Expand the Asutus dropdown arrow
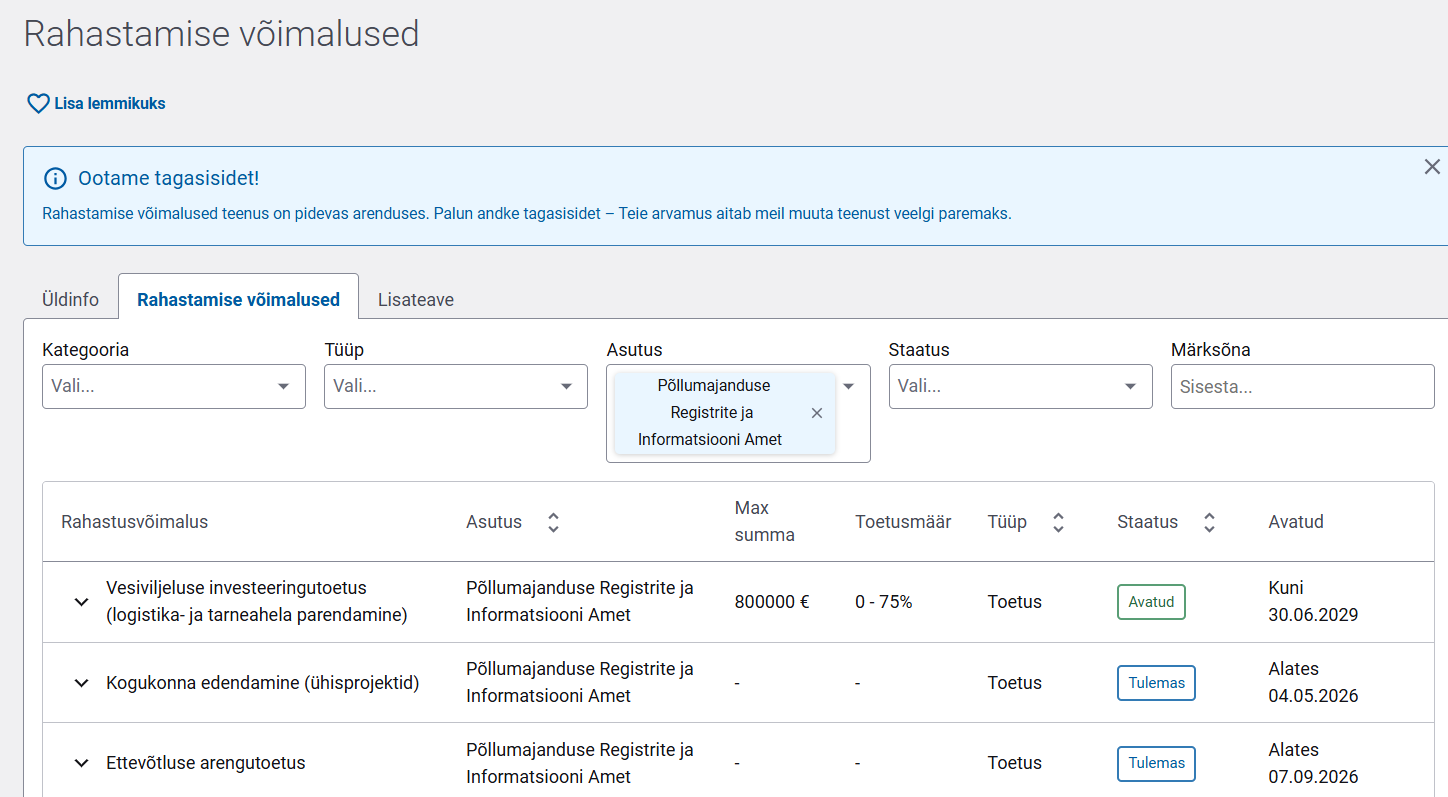Viewport: 1448px width, 797px height. (849, 387)
